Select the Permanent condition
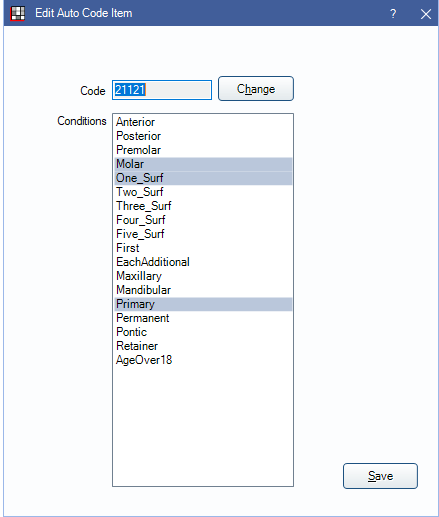439x517 pixels. (203, 318)
